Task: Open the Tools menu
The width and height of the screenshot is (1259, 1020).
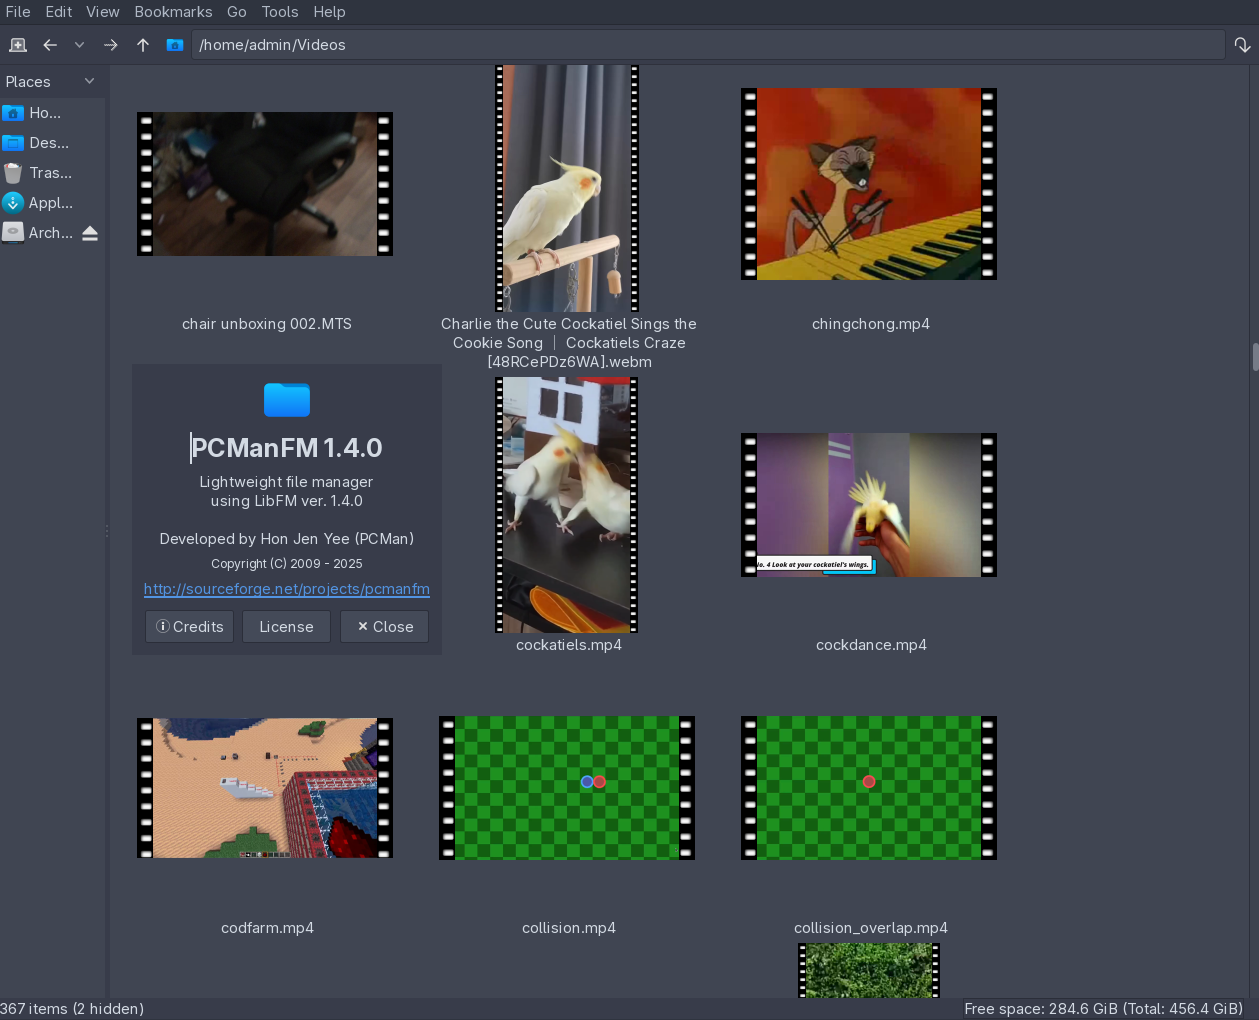Action: (x=280, y=12)
